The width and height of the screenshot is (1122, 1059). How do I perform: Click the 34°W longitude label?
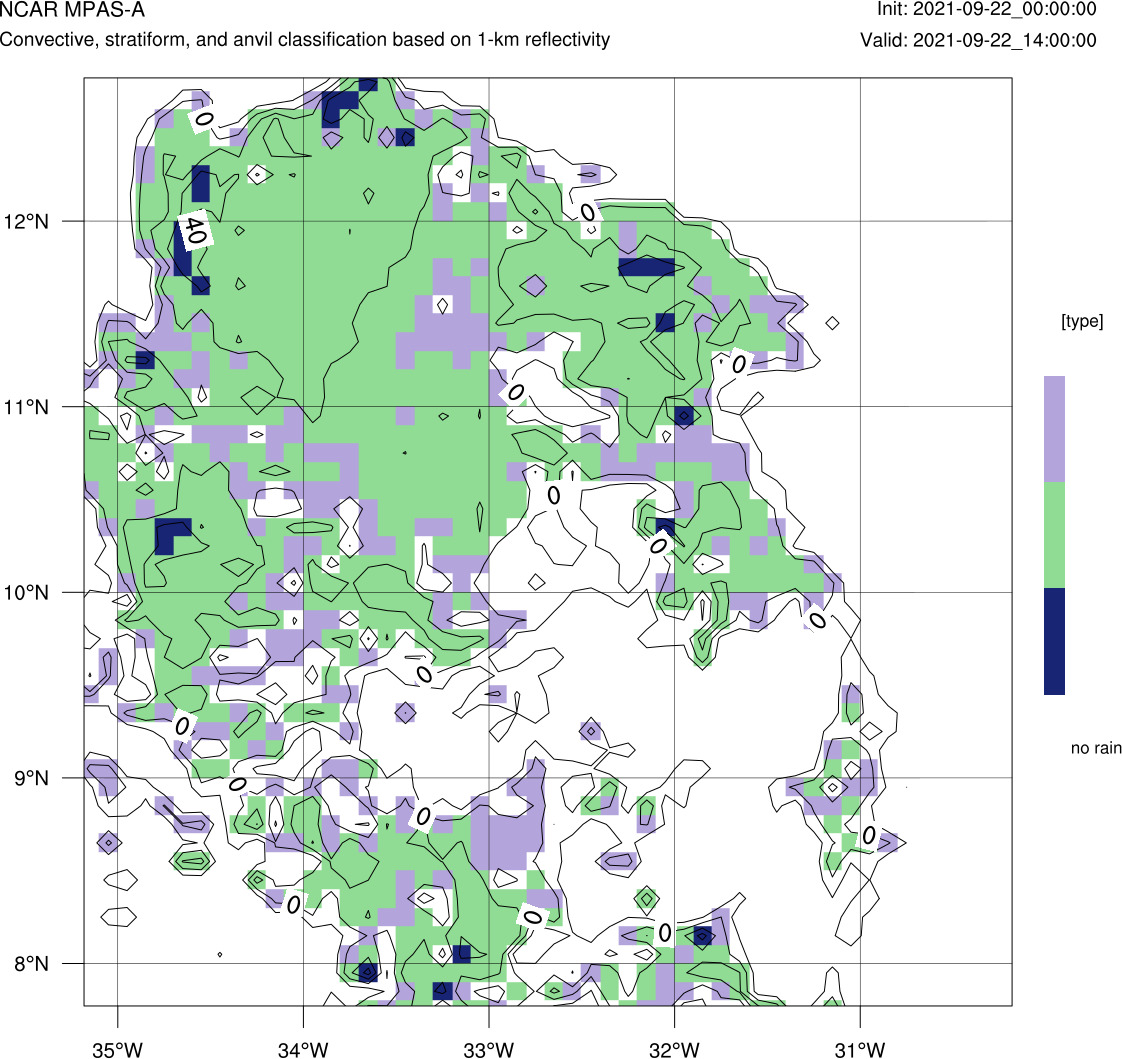[x=303, y=1050]
